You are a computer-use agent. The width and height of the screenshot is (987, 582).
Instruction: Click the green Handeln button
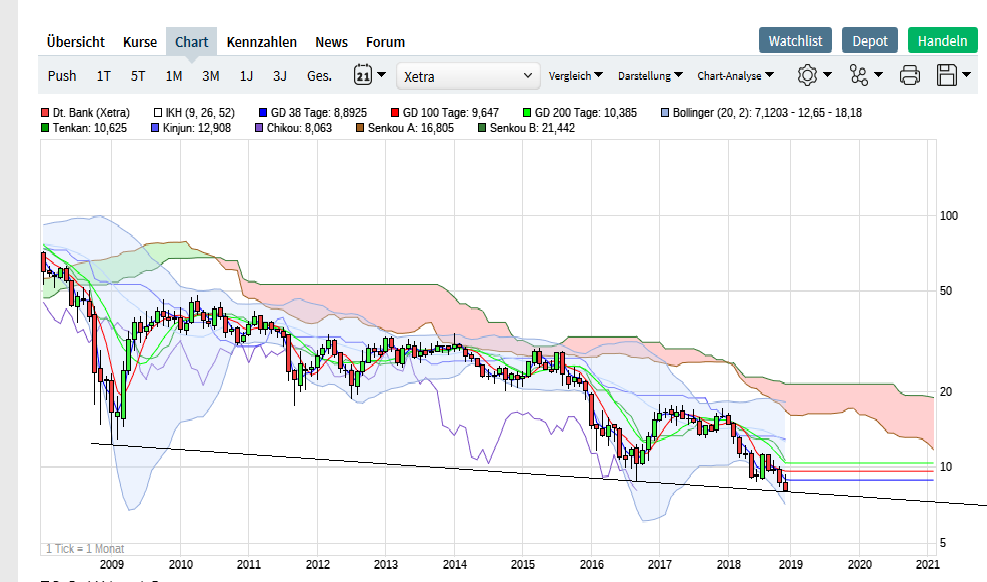(942, 40)
